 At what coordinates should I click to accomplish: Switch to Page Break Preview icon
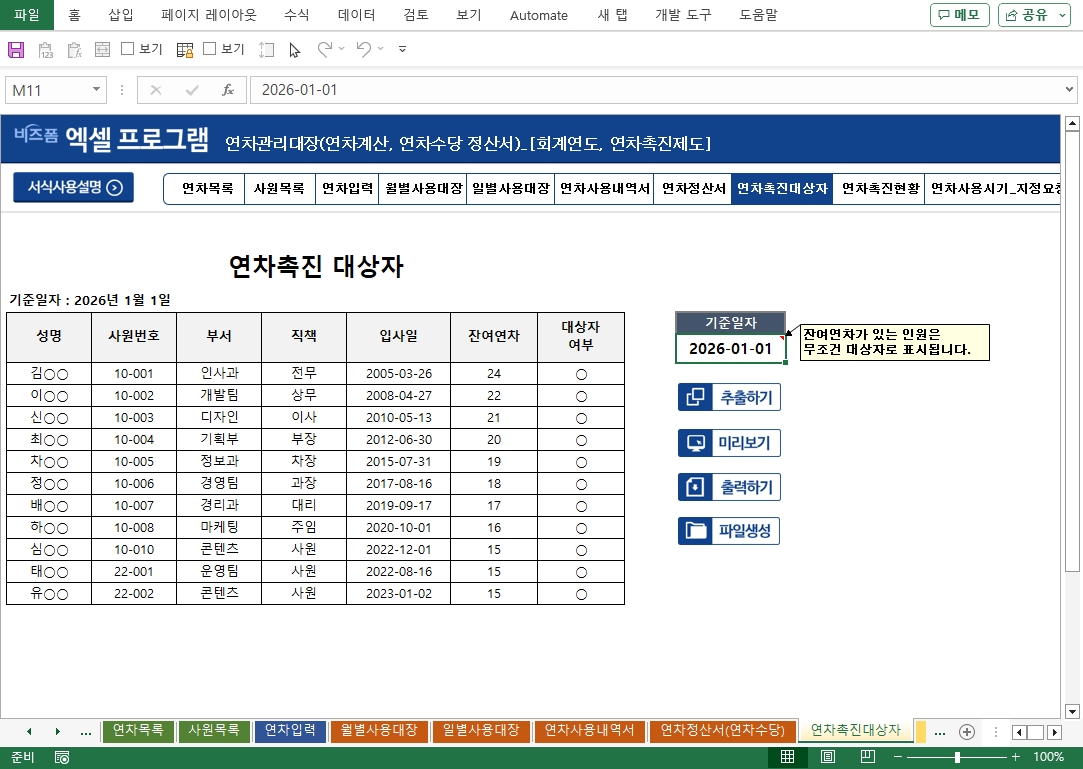868,757
